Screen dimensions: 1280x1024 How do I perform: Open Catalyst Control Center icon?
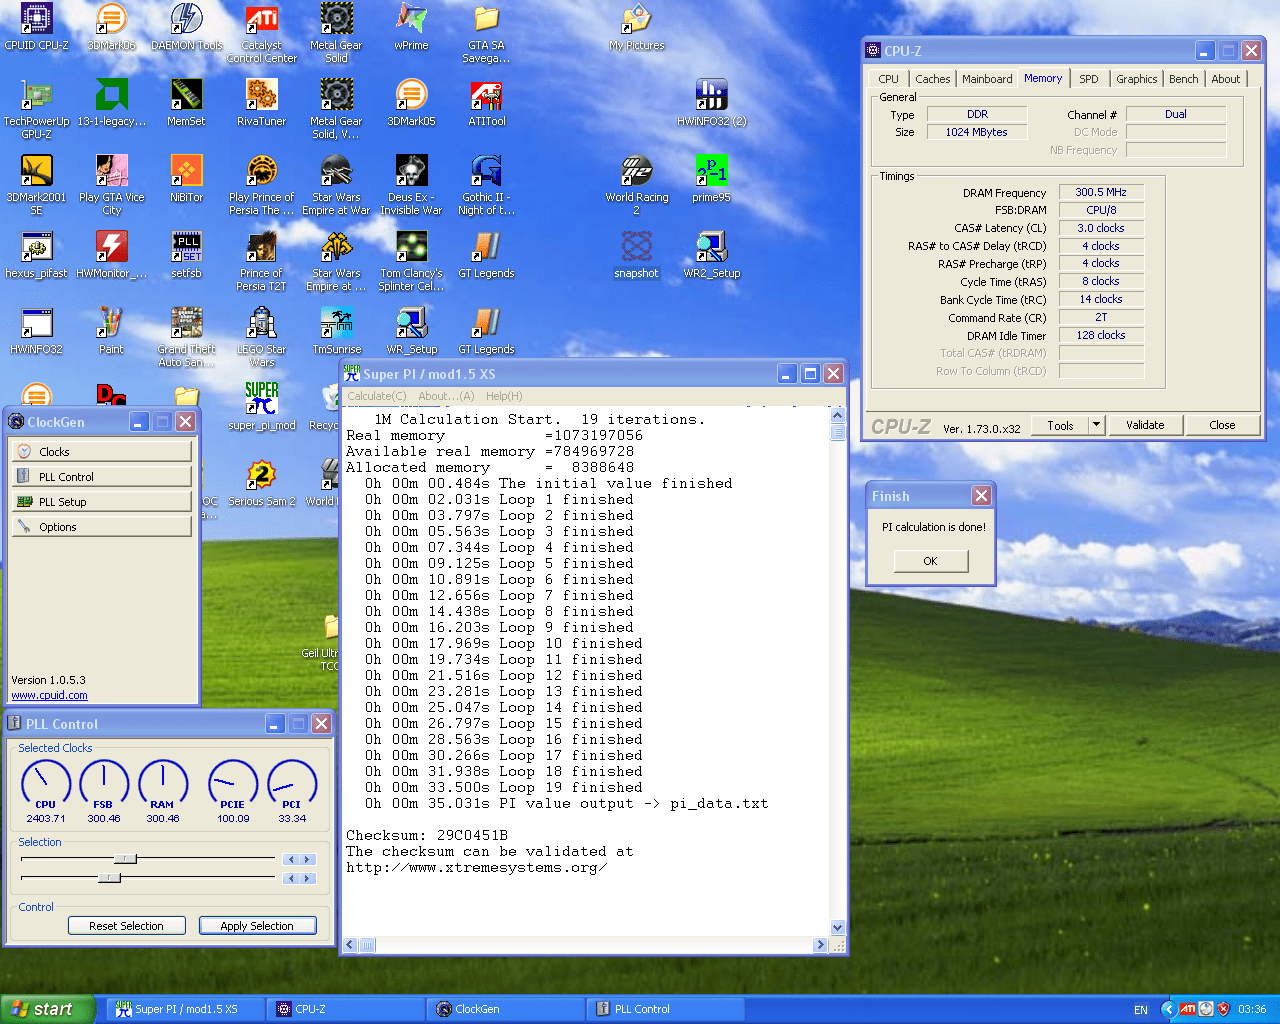[x=262, y=34]
